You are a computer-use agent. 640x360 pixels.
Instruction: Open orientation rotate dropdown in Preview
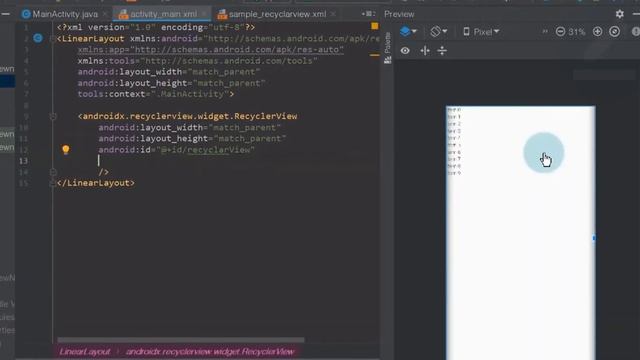click(x=439, y=31)
